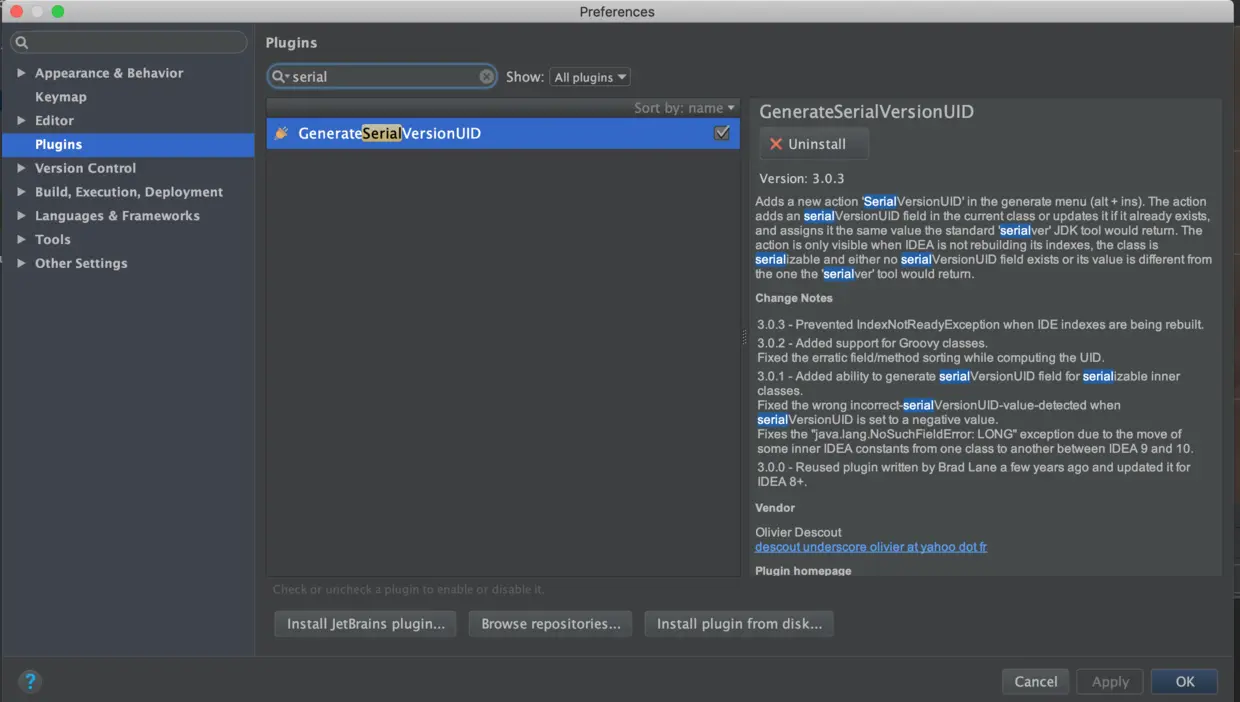Open vendor email link descout underscore olivier
This screenshot has width=1240, height=702.
tap(871, 547)
